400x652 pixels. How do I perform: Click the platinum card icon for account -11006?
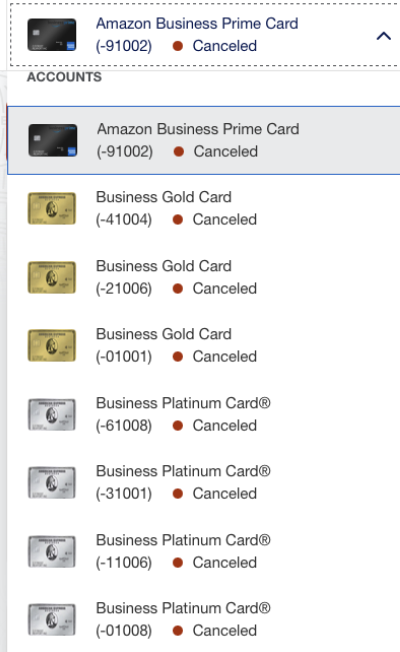click(x=52, y=552)
